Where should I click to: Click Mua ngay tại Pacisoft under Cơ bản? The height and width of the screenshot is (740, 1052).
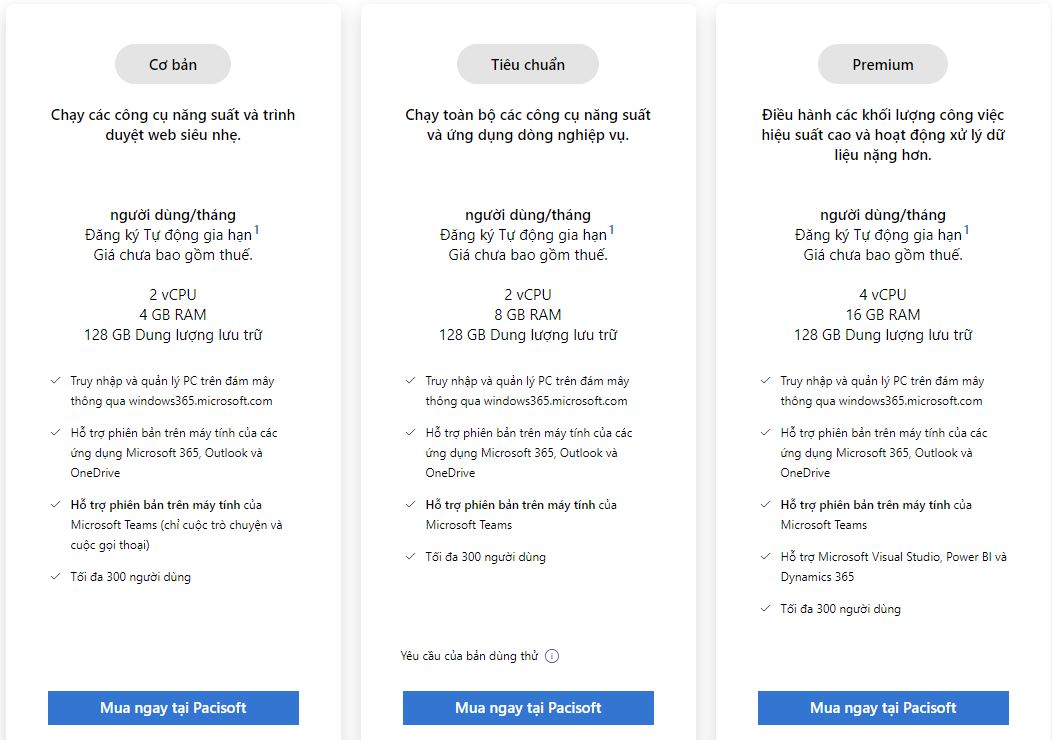(173, 708)
